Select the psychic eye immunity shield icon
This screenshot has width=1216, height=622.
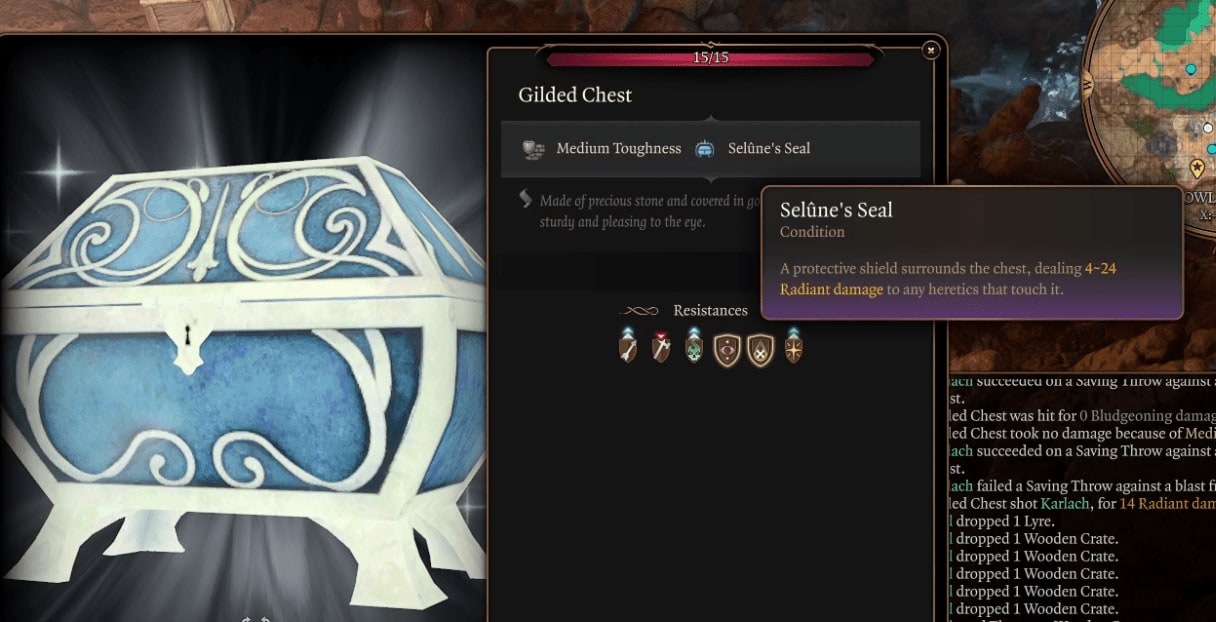[727, 349]
